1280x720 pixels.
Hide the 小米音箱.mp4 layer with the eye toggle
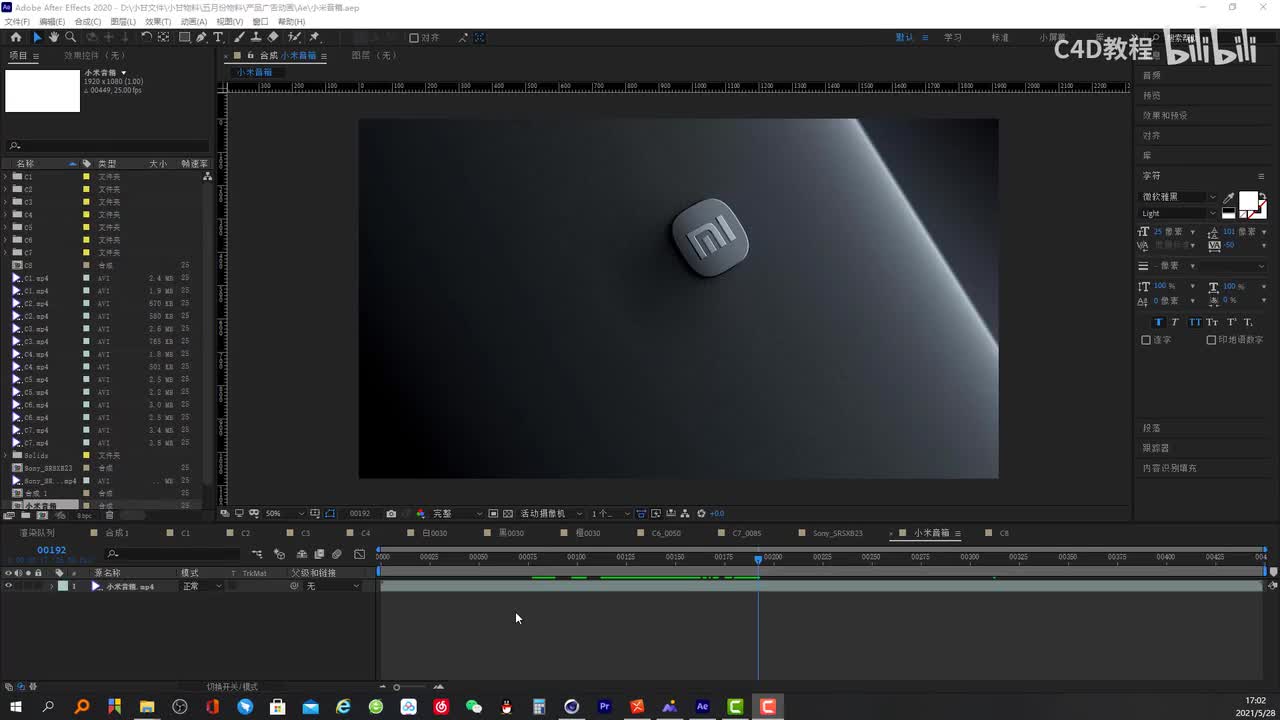coord(8,586)
